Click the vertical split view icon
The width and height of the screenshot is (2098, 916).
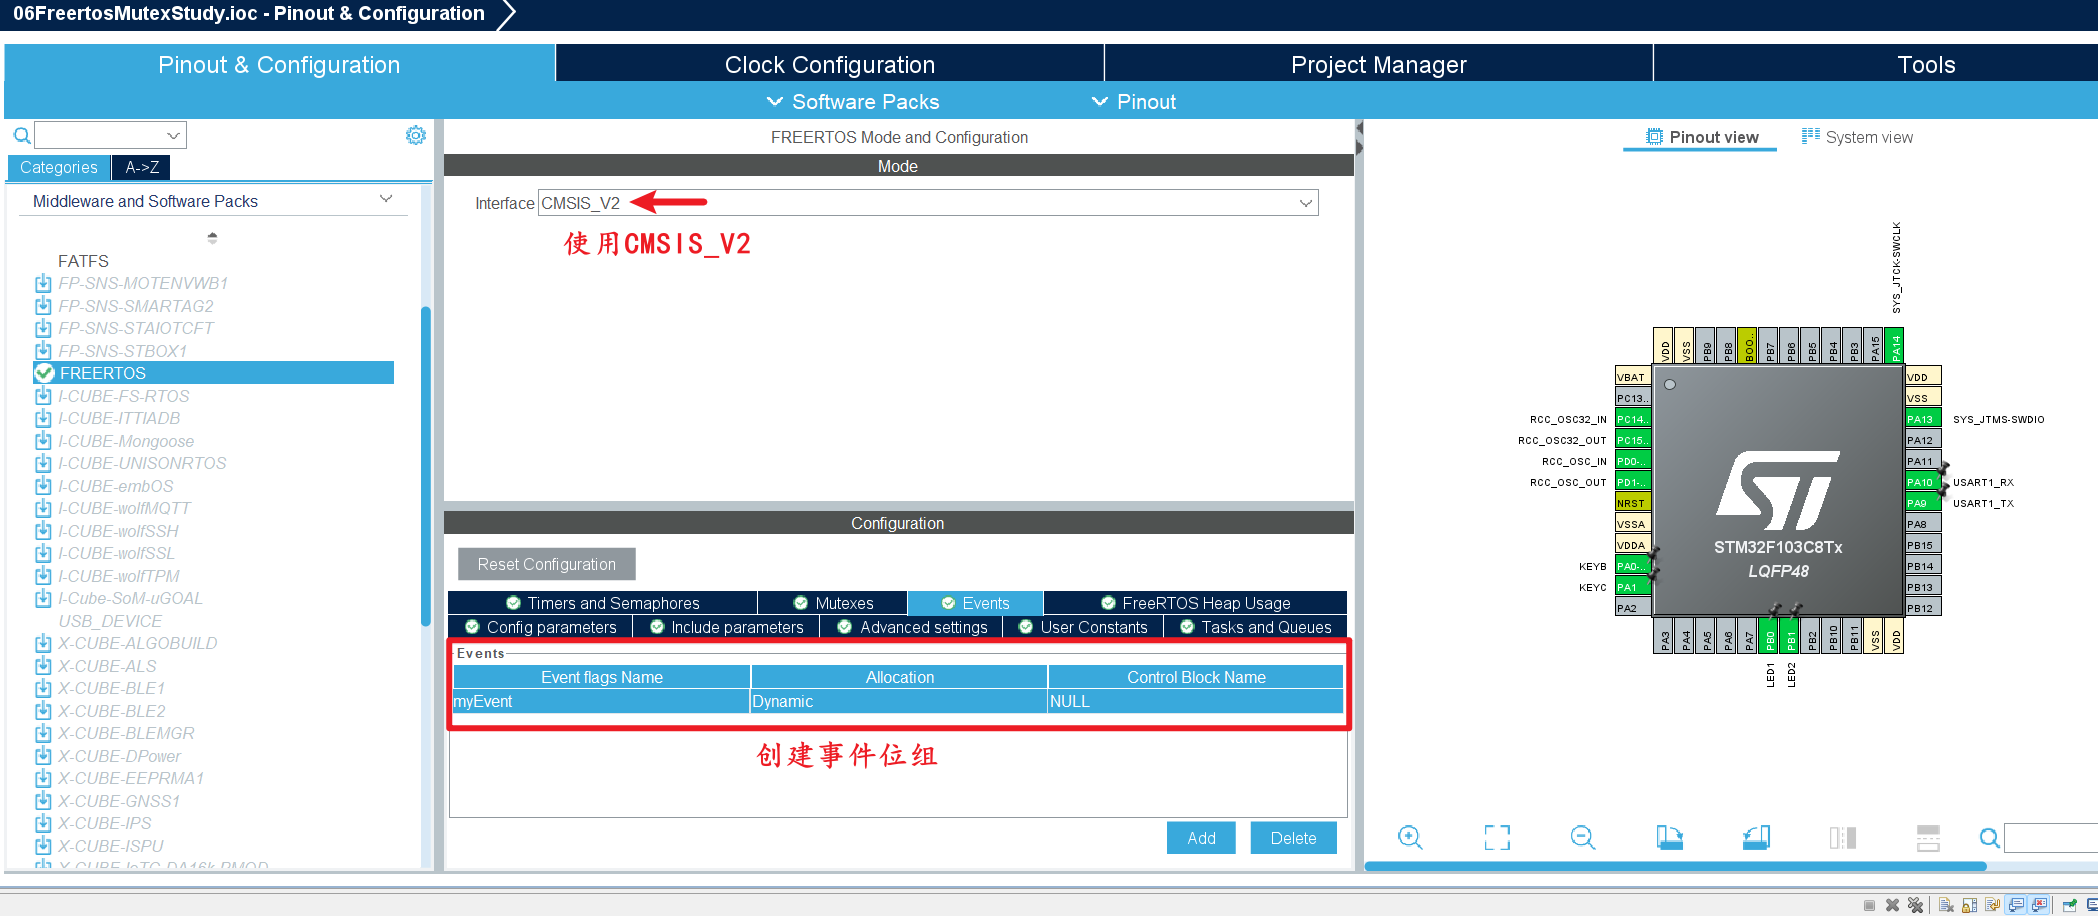1843,837
